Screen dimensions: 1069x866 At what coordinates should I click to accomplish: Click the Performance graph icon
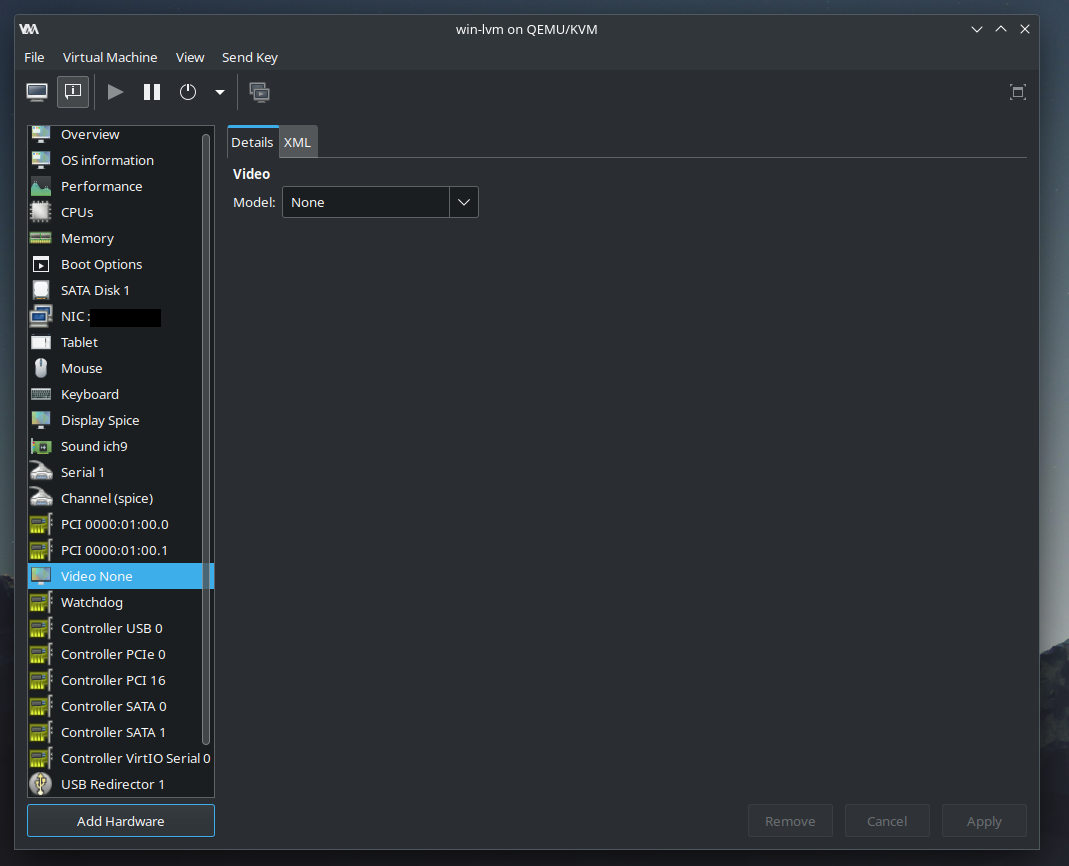(41, 186)
